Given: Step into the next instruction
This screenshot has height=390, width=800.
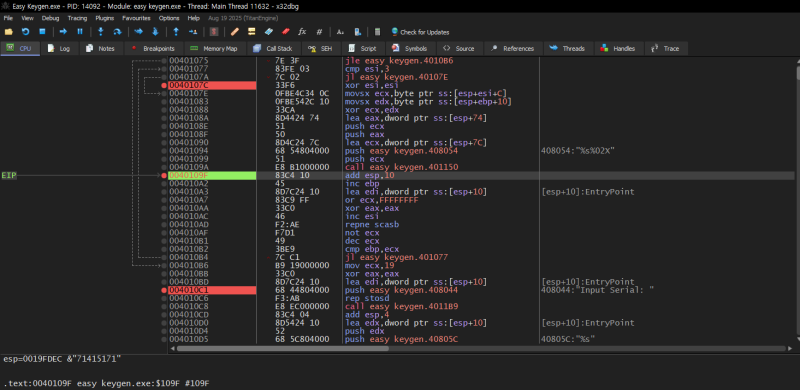Looking at the screenshot, I should [x=101, y=32].
